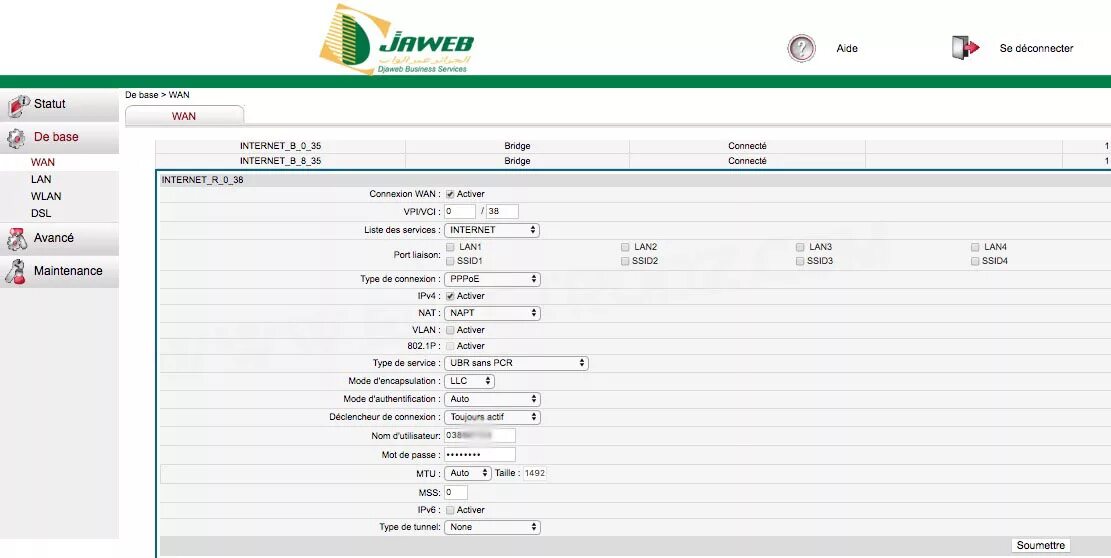Open the Type de service dropdown
Image resolution: width=1111 pixels, height=558 pixels.
tap(516, 363)
